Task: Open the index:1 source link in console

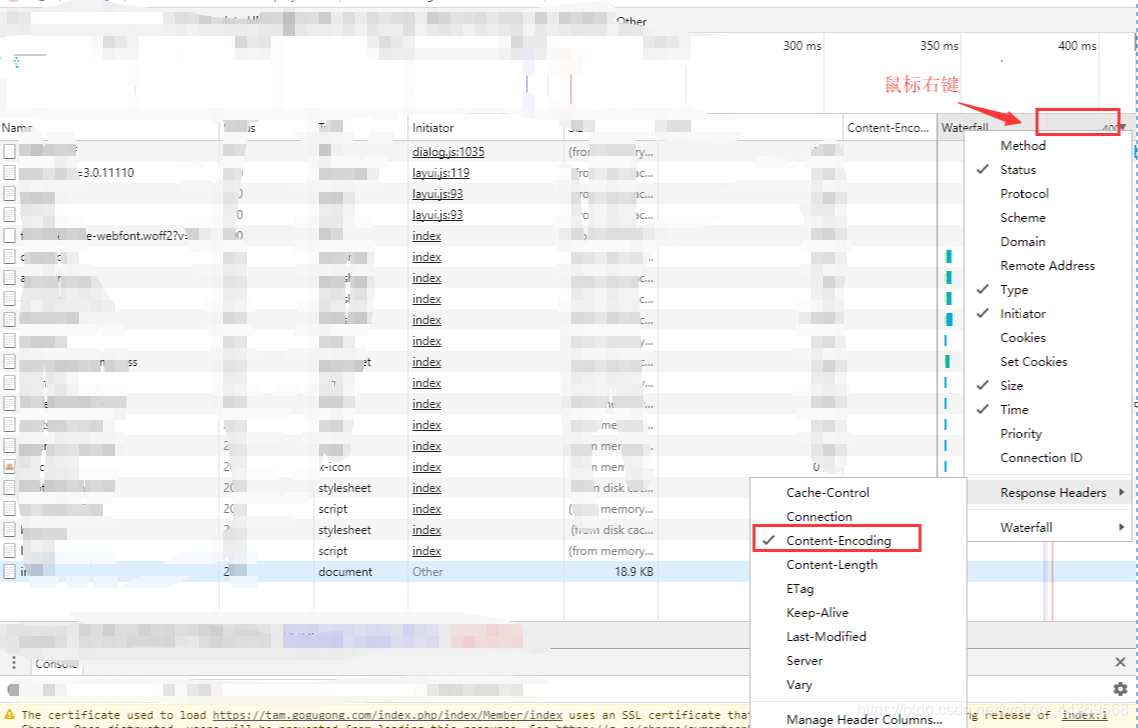Action: click(1085, 715)
